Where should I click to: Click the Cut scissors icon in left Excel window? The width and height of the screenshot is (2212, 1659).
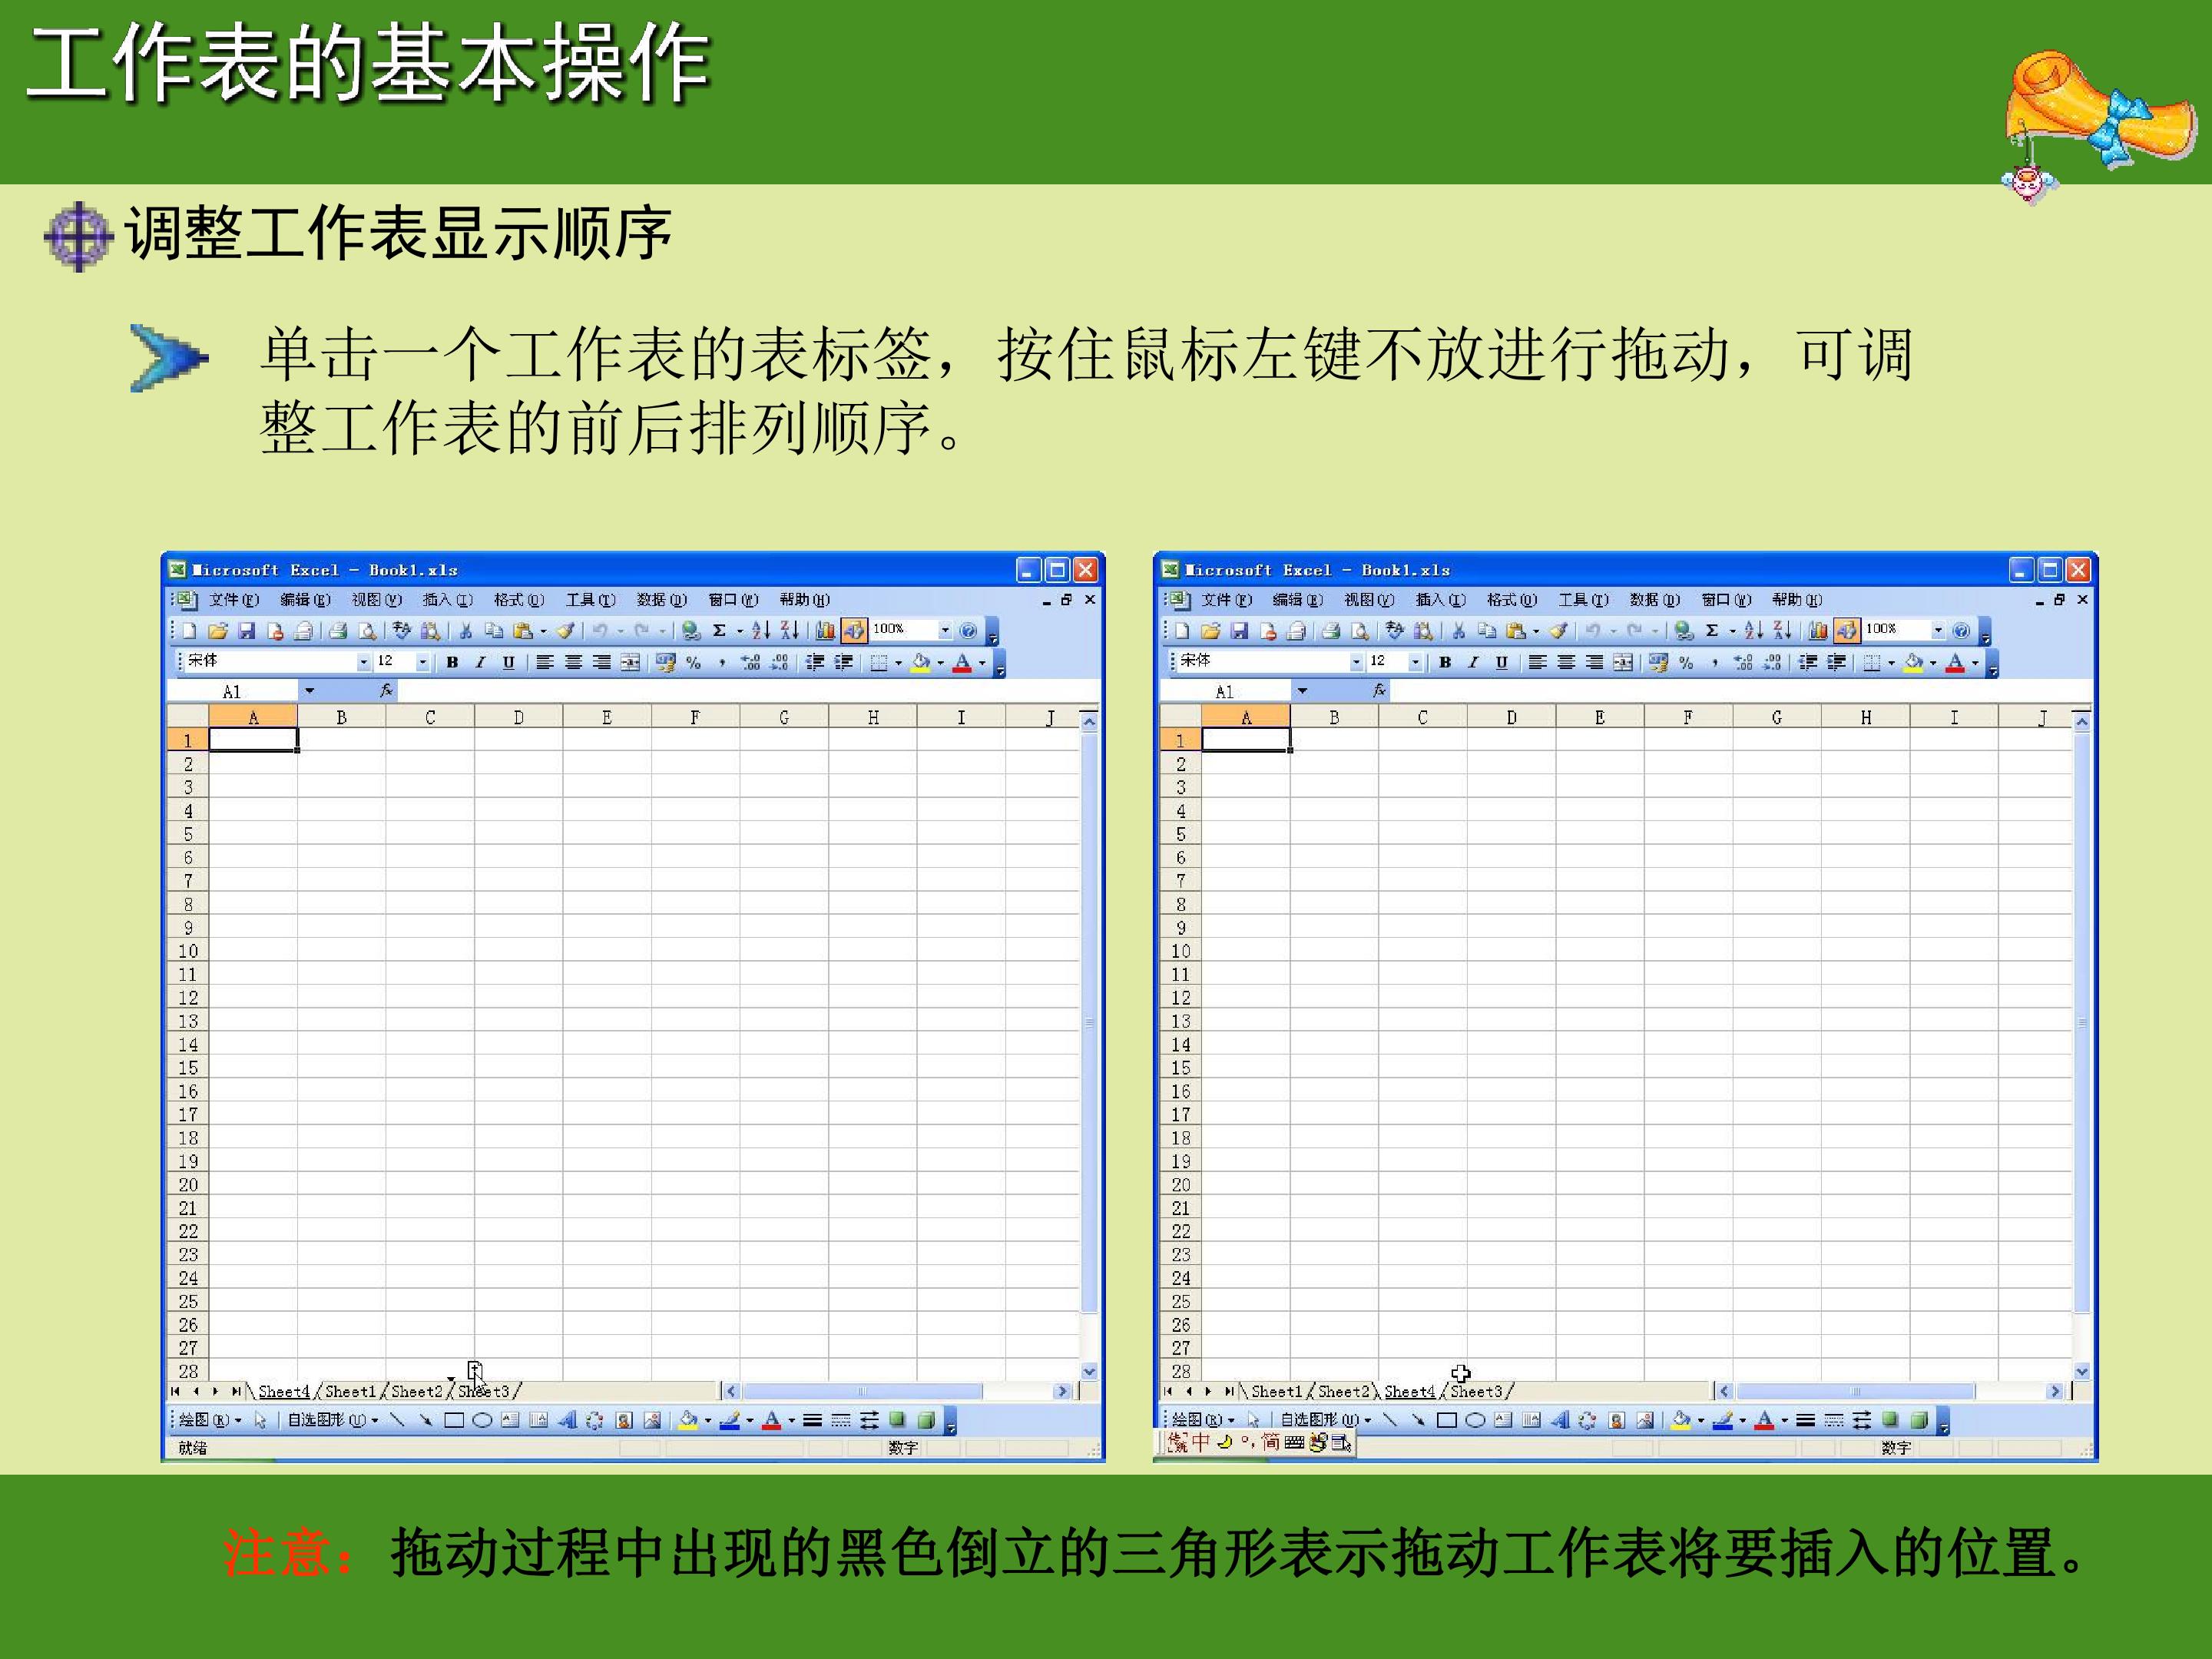pyautogui.click(x=466, y=631)
